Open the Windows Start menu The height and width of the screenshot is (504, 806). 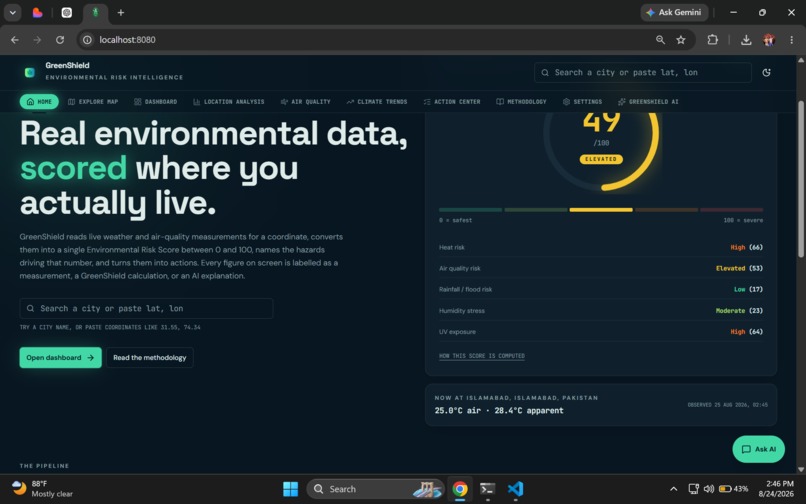[x=290, y=489]
